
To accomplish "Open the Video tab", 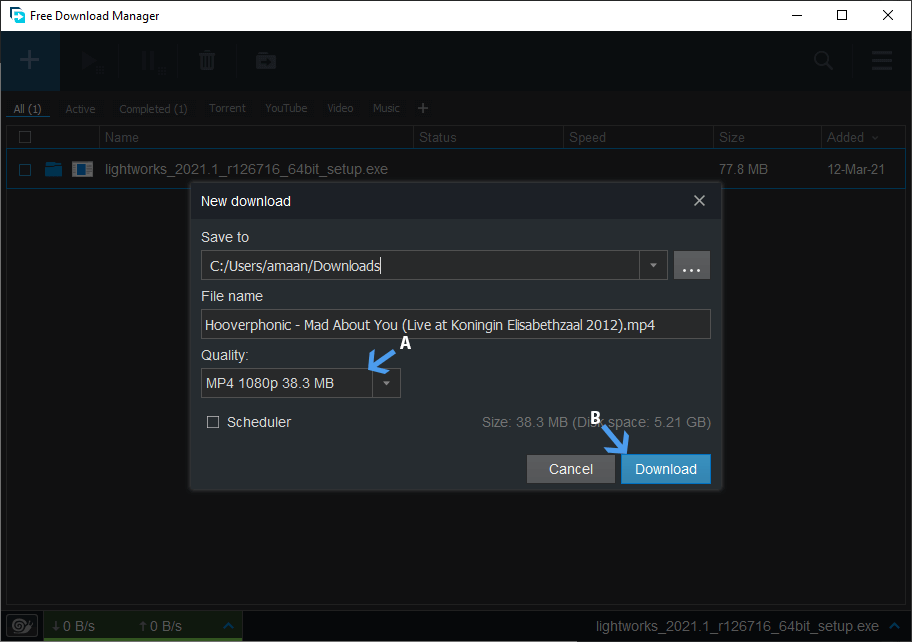I will point(340,108).
